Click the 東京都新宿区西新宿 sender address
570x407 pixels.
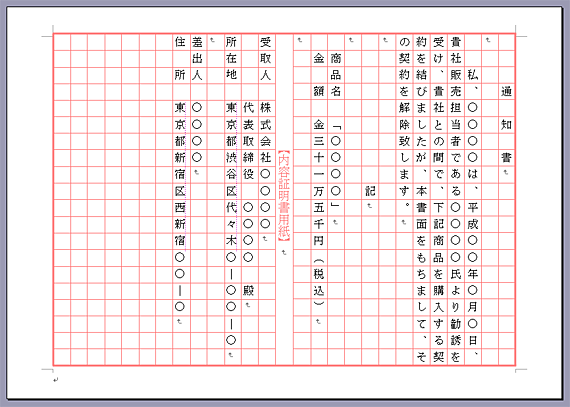pos(180,174)
